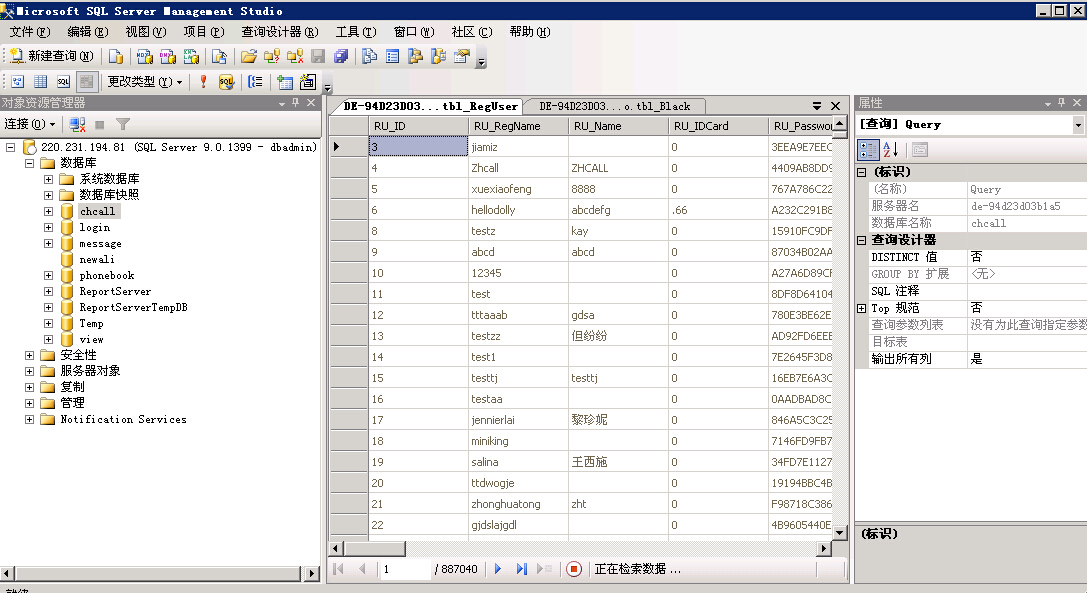Screen dimensions: 1087x593
Task: Jump to last record button
Action: pyautogui.click(x=521, y=569)
